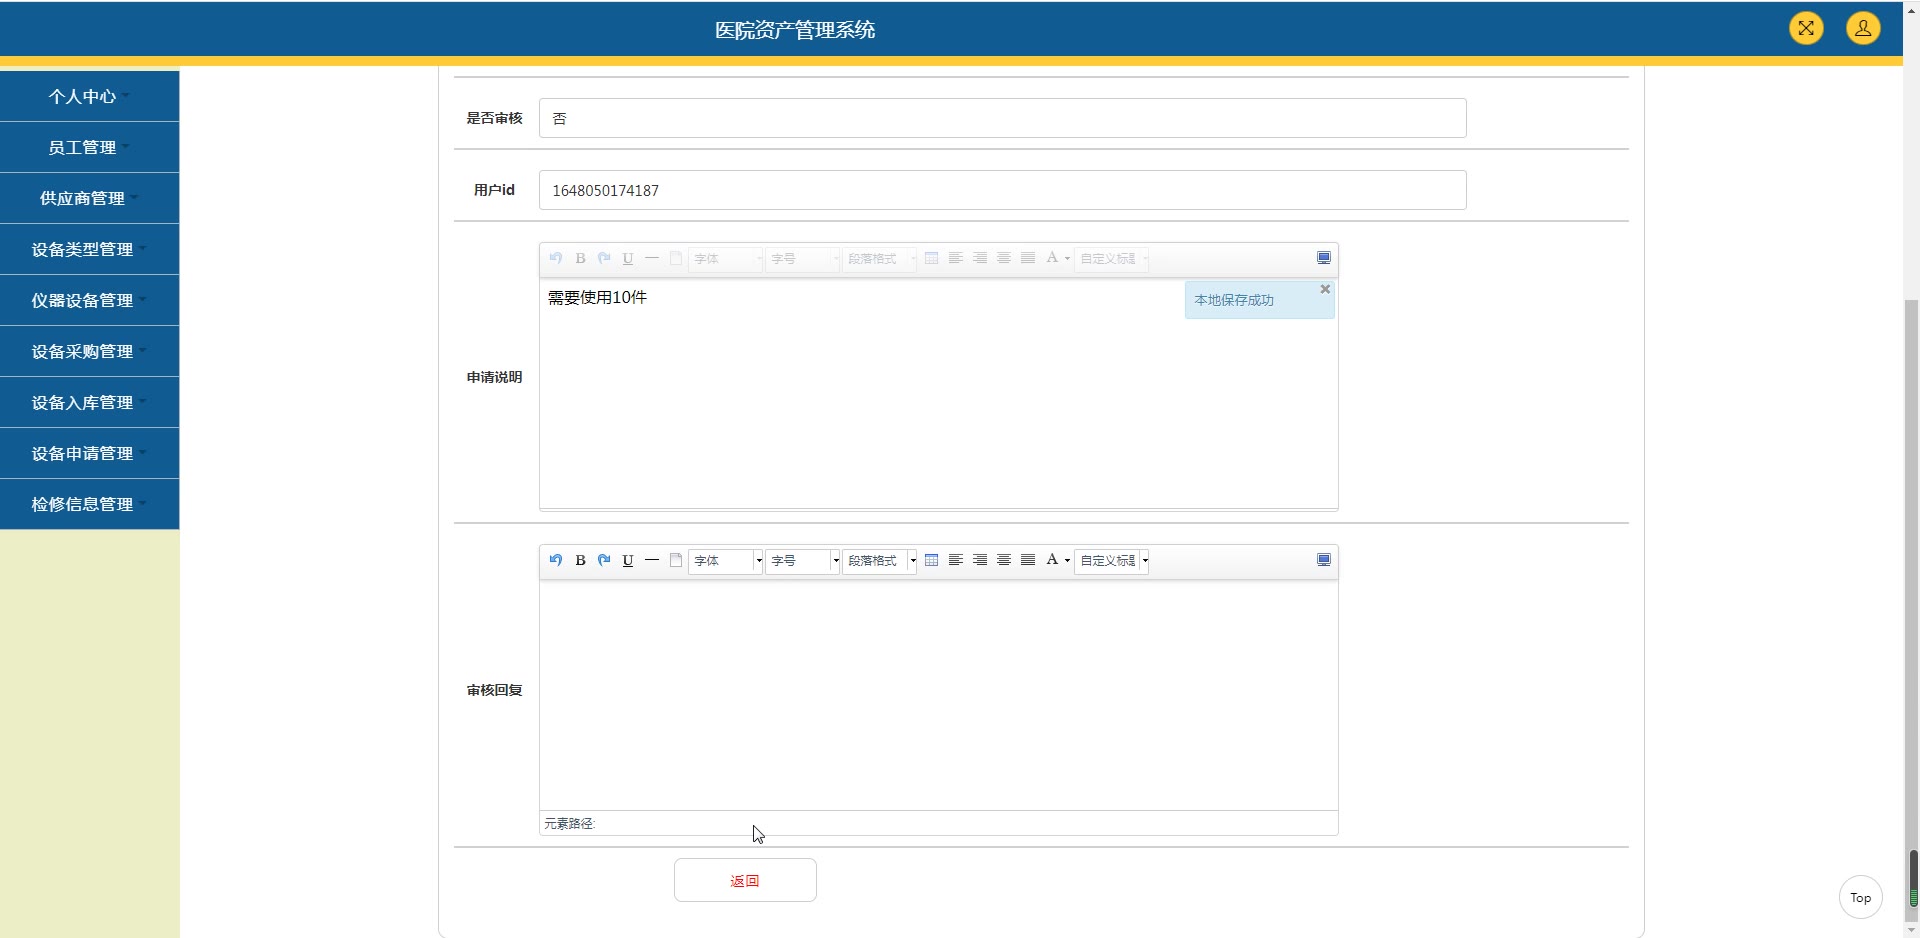This screenshot has height=938, width=1920.
Task: Justify text in the 审核回复 editor
Action: click(x=1028, y=560)
